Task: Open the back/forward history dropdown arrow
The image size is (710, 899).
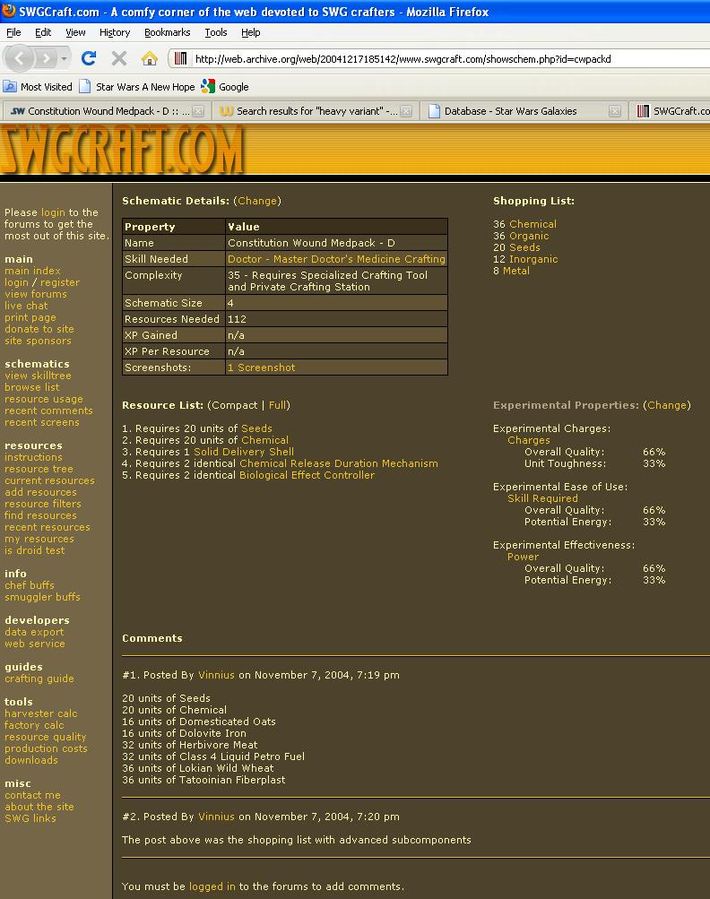Action: 65,59
